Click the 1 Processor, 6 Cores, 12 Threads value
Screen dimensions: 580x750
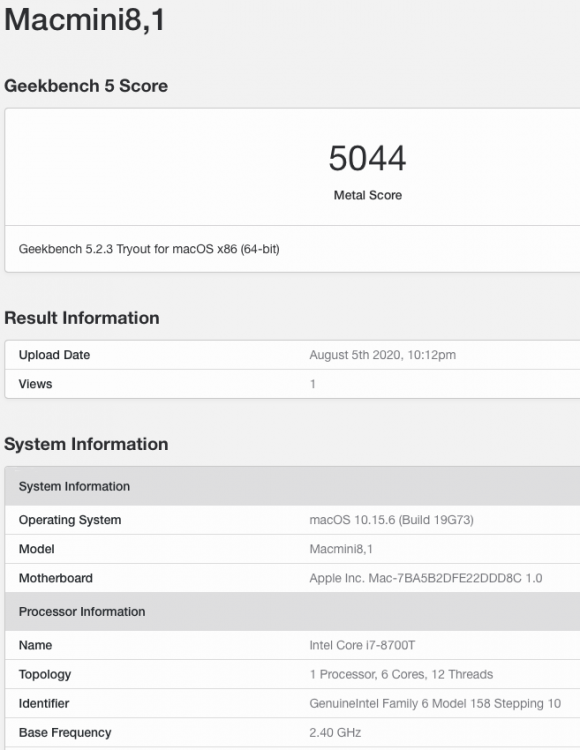click(x=401, y=674)
